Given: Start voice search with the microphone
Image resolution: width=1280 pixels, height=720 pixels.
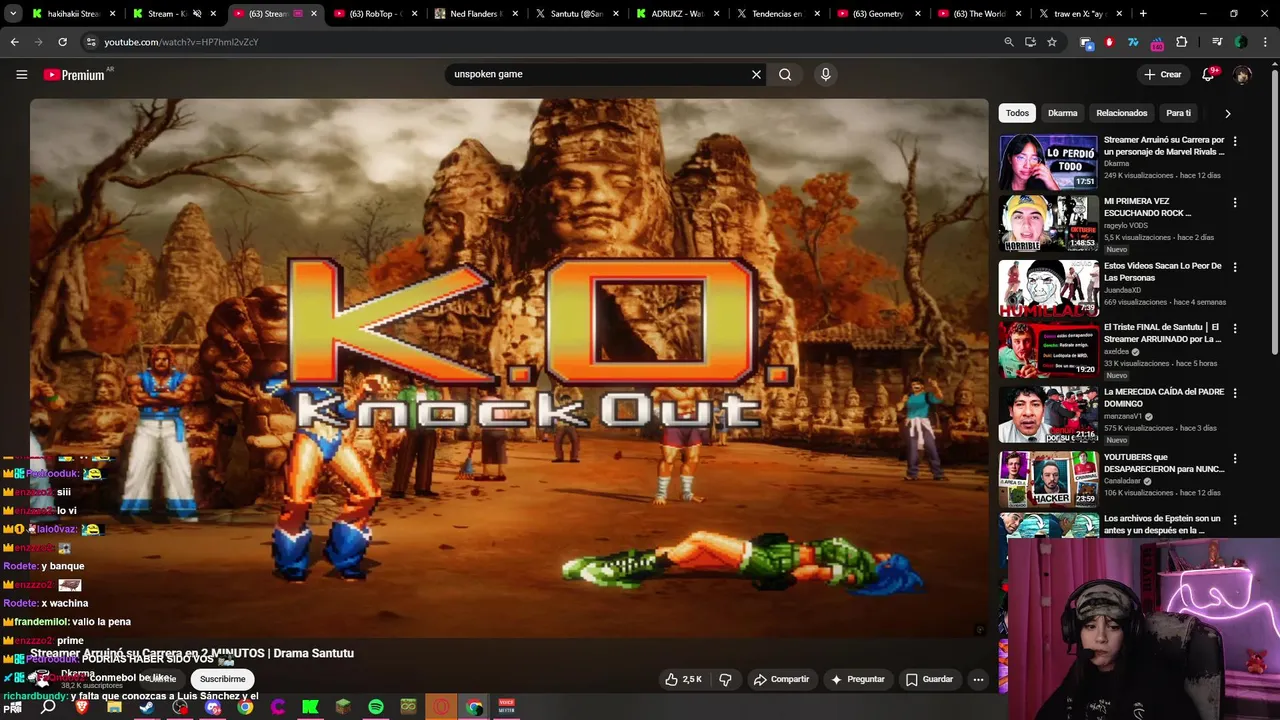Looking at the screenshot, I should [x=825, y=74].
